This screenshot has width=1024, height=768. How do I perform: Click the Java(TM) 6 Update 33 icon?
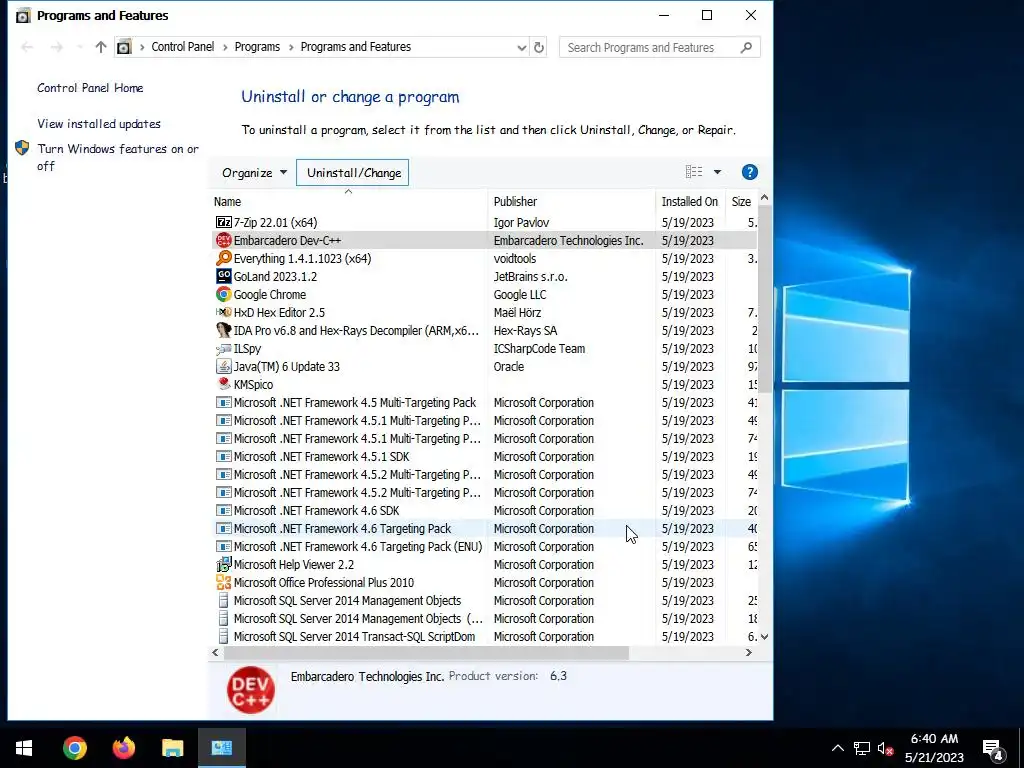pyautogui.click(x=223, y=366)
